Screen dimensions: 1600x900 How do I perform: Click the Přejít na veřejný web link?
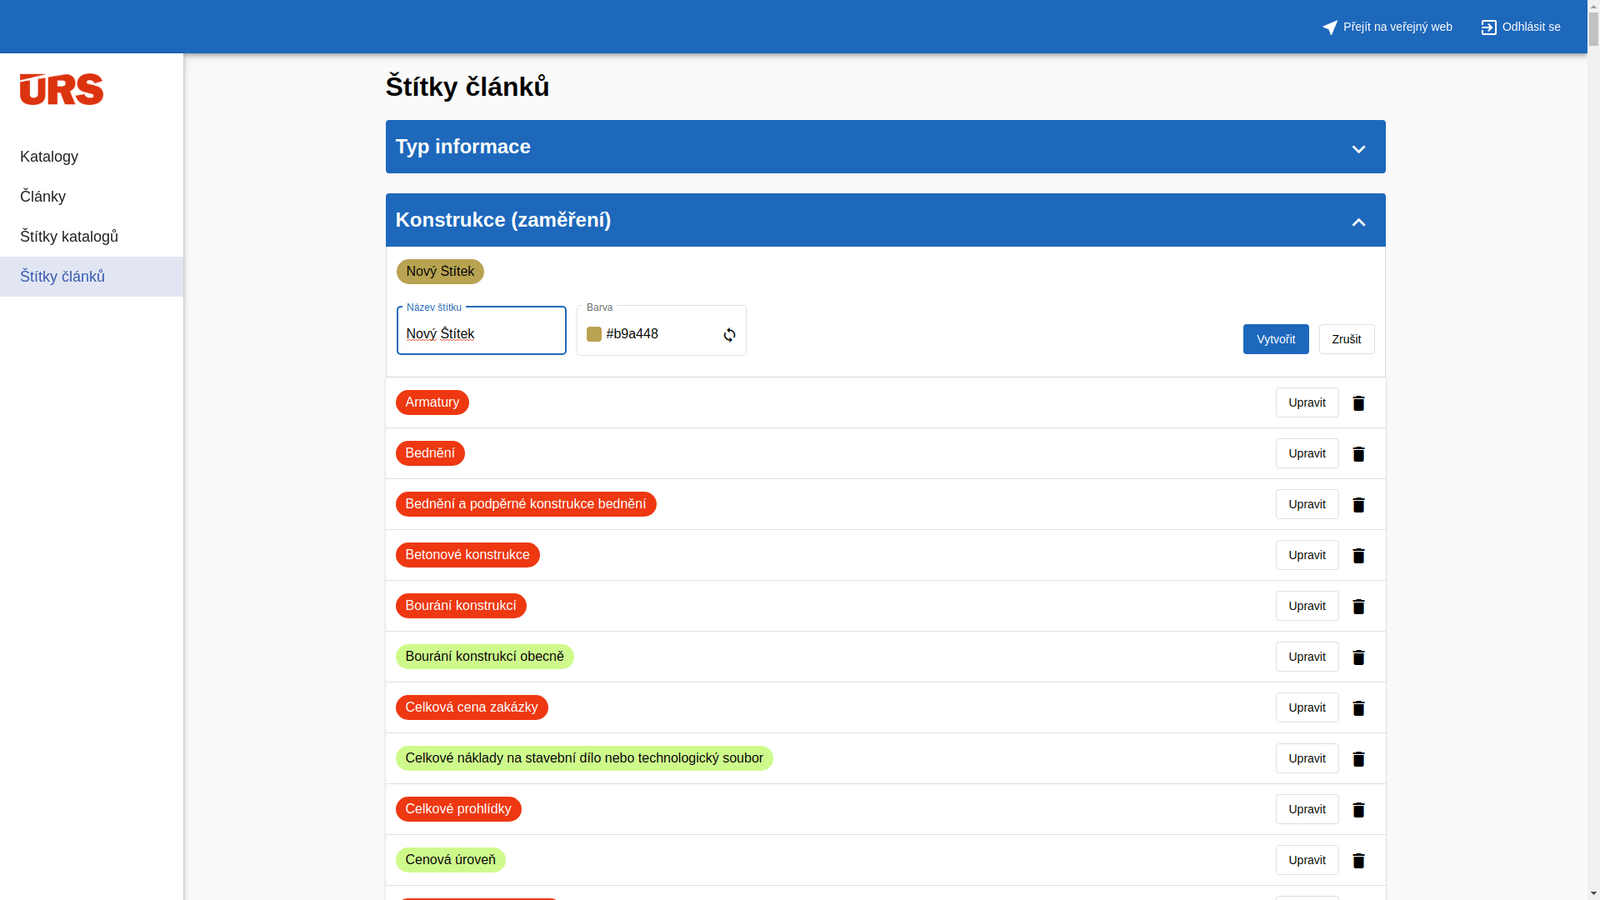pos(1387,27)
